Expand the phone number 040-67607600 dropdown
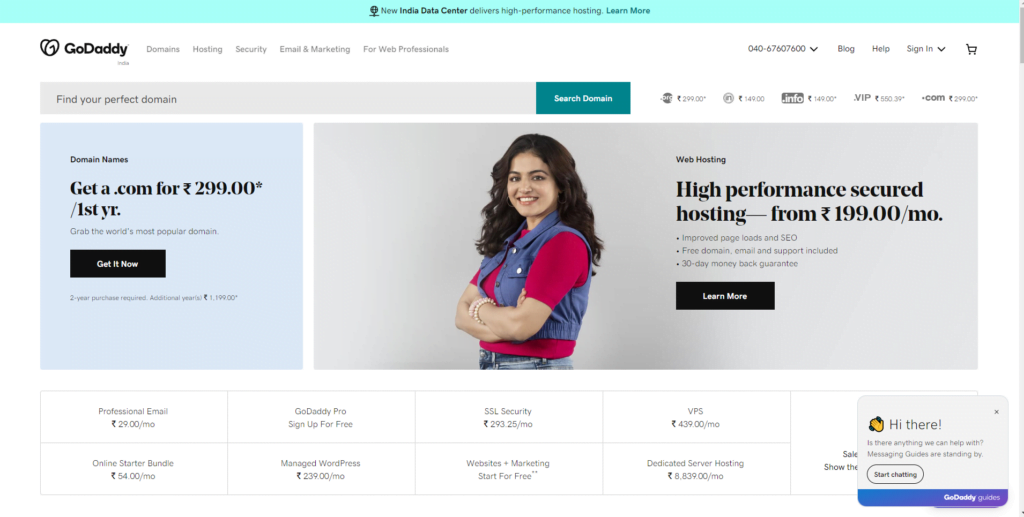Screen dimensions: 1024x517 (x=783, y=49)
